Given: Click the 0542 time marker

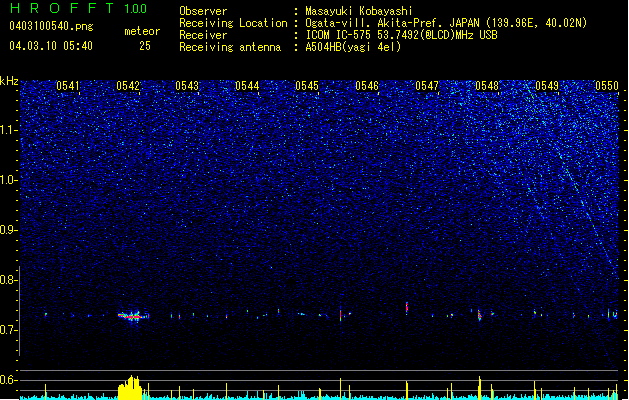Looking at the screenshot, I should pos(128,86).
